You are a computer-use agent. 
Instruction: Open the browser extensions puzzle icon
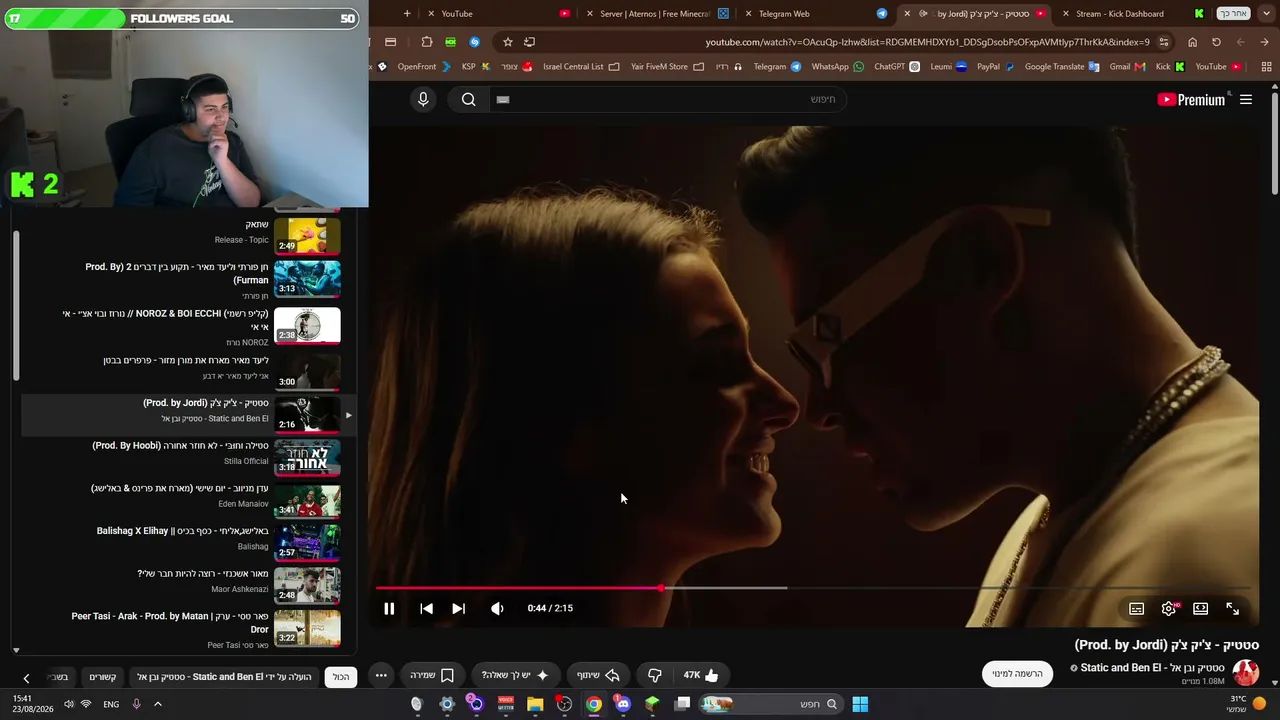click(427, 42)
